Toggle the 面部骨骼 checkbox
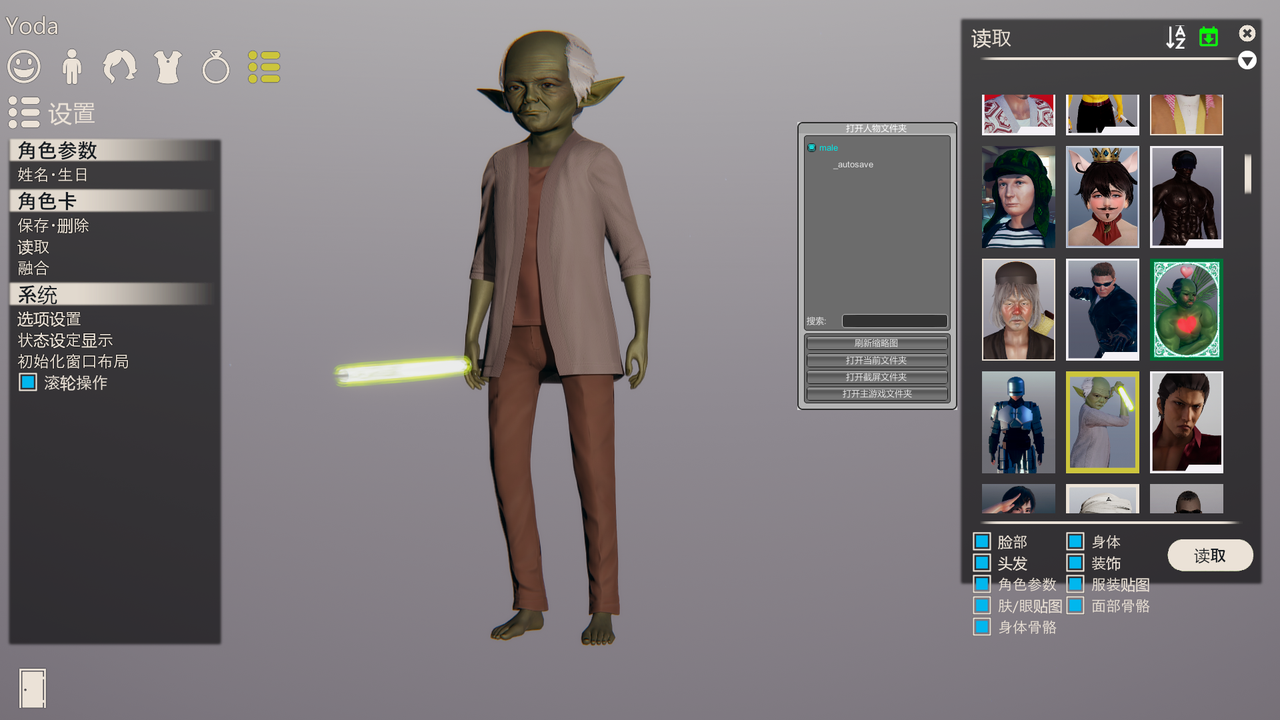Image resolution: width=1280 pixels, height=720 pixels. (x=1075, y=606)
